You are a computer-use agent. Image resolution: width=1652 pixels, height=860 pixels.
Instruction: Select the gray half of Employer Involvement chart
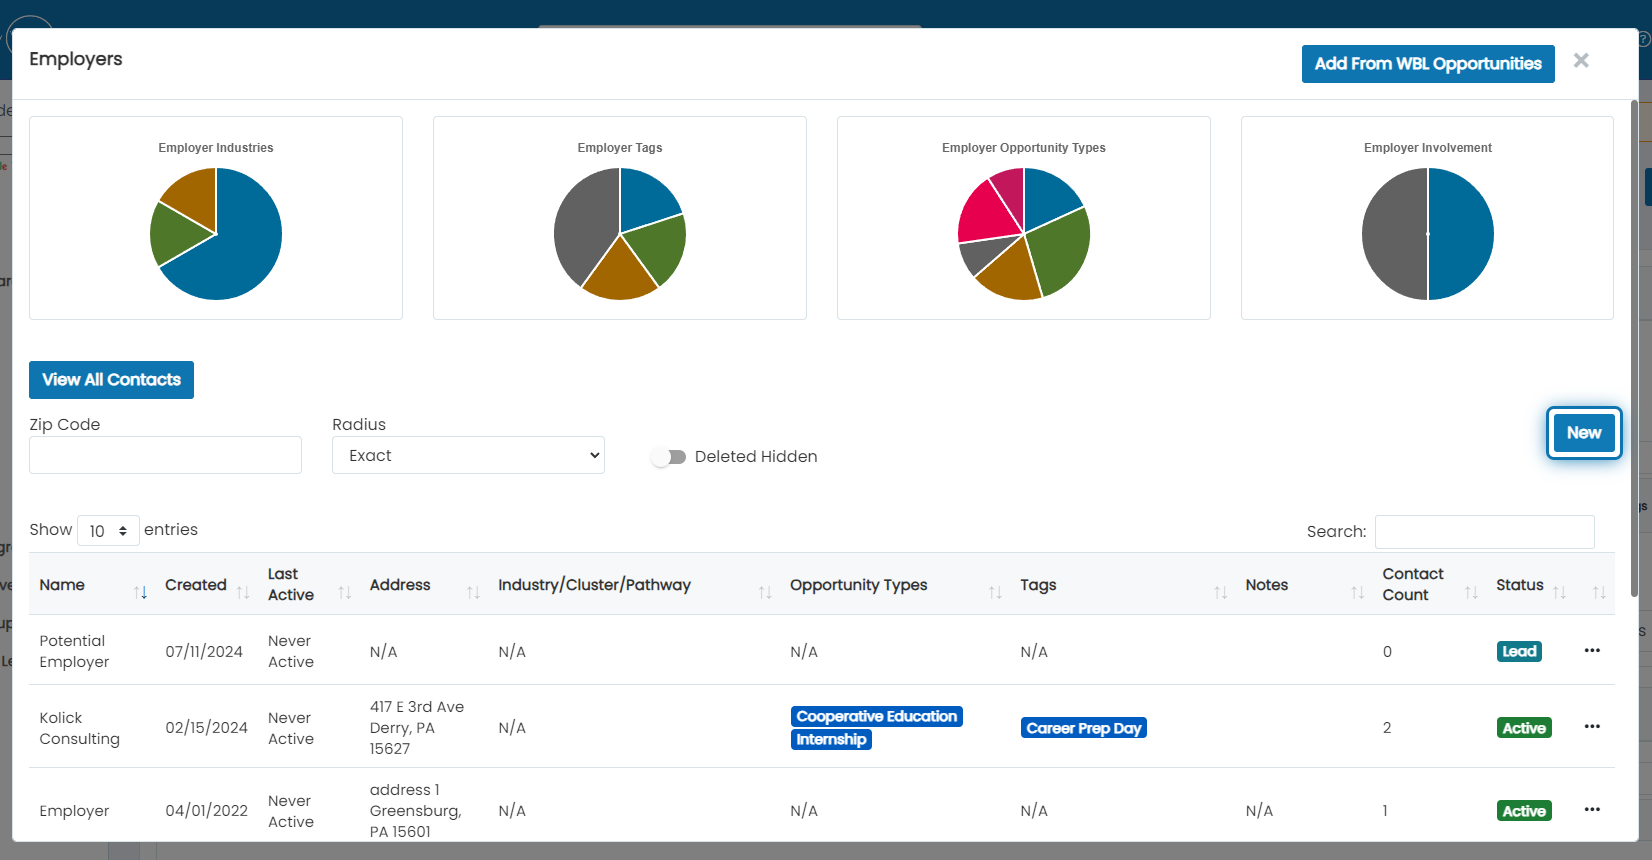[1394, 234]
